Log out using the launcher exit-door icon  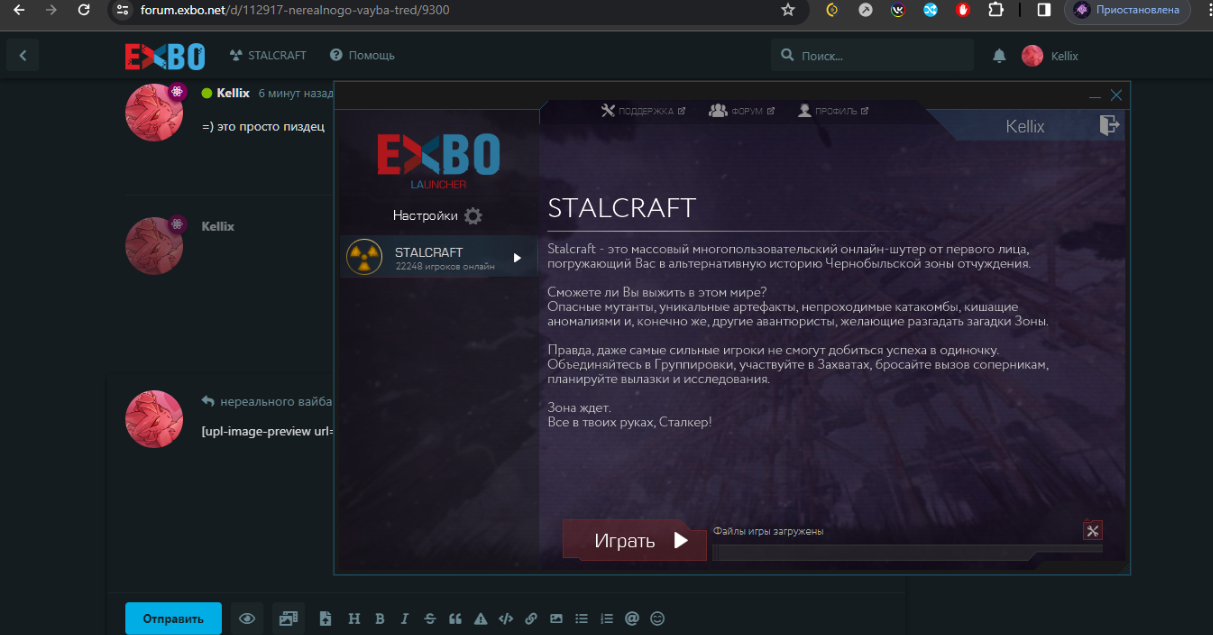tap(1108, 125)
